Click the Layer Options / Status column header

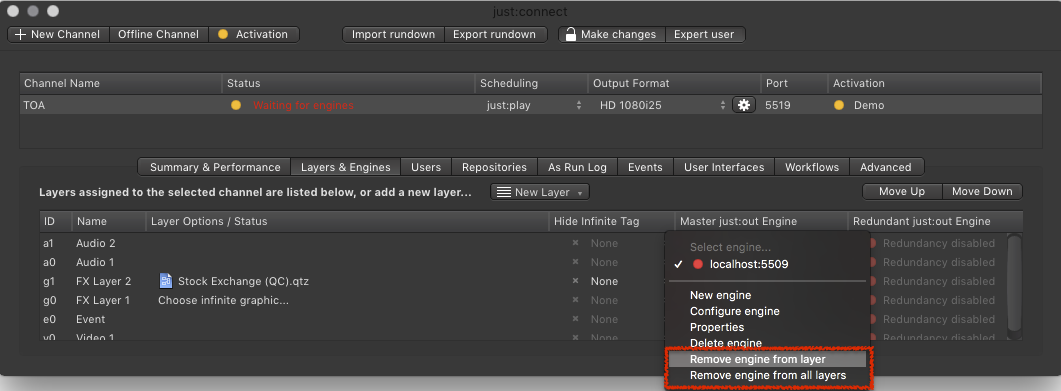(347, 221)
